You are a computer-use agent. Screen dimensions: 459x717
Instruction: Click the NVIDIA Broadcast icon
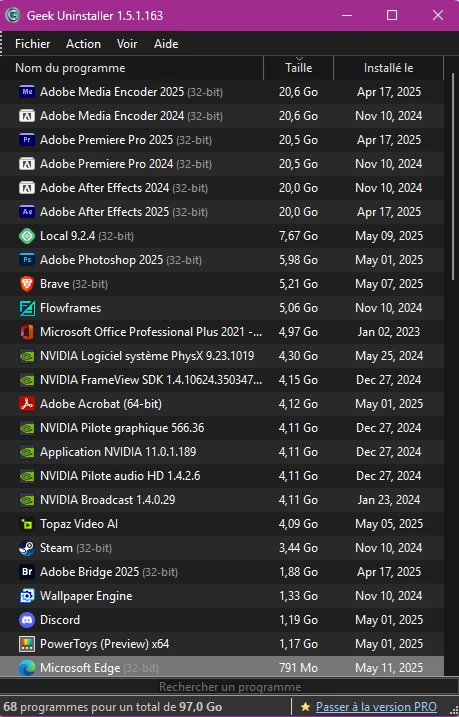[x=27, y=500]
